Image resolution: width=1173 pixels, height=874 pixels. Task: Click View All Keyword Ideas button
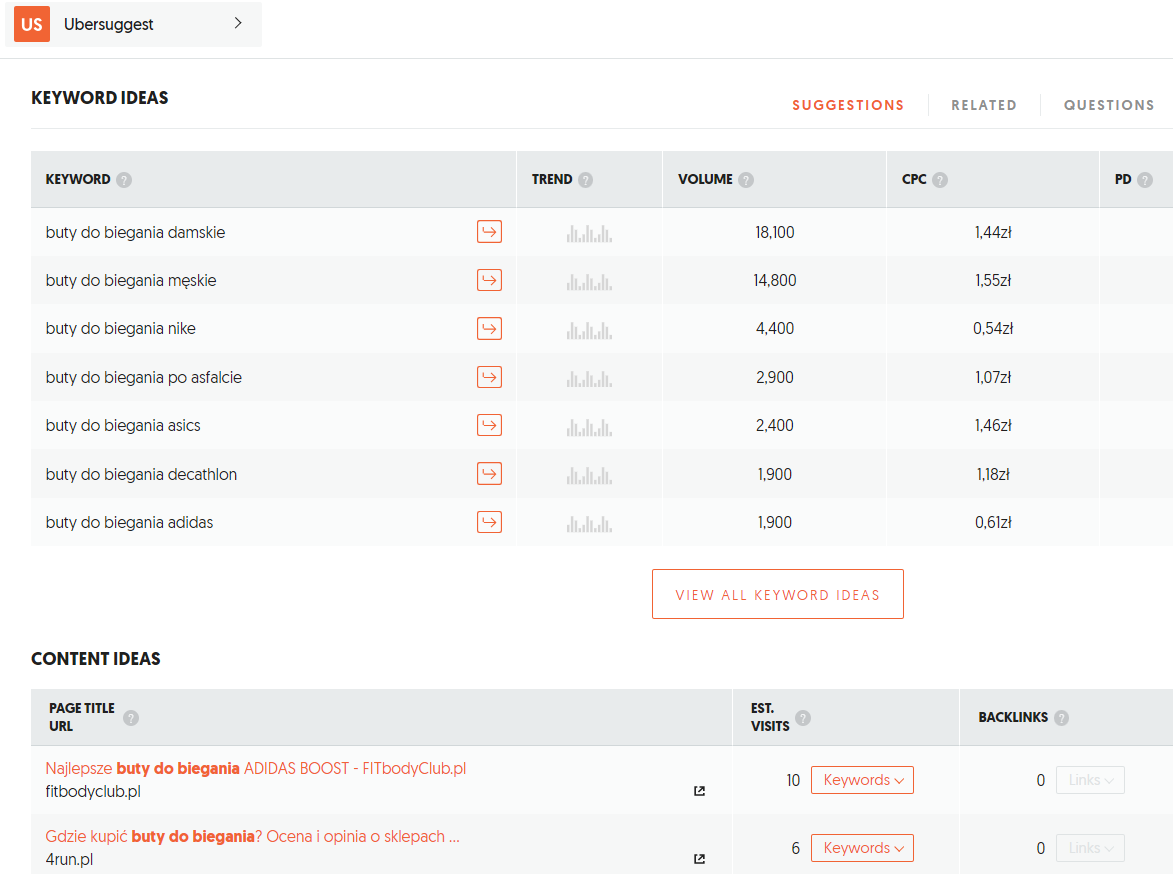pyautogui.click(x=777, y=594)
